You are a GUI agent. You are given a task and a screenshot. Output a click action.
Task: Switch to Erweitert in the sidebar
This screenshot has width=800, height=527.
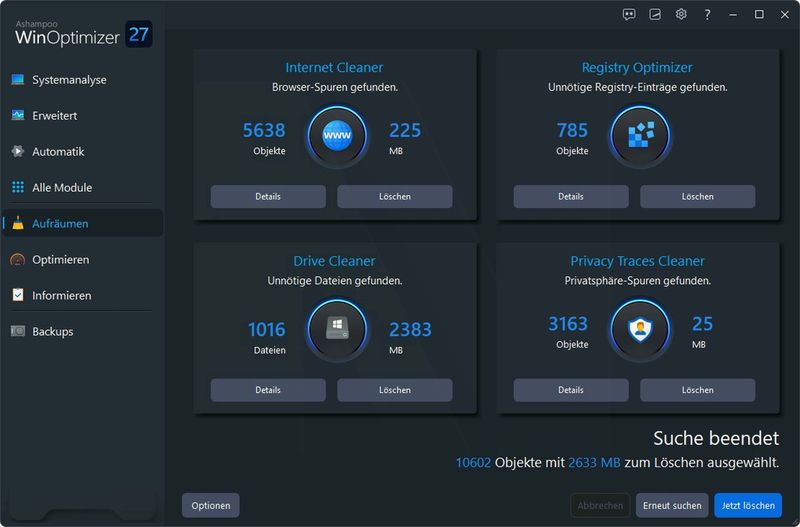(x=54, y=116)
